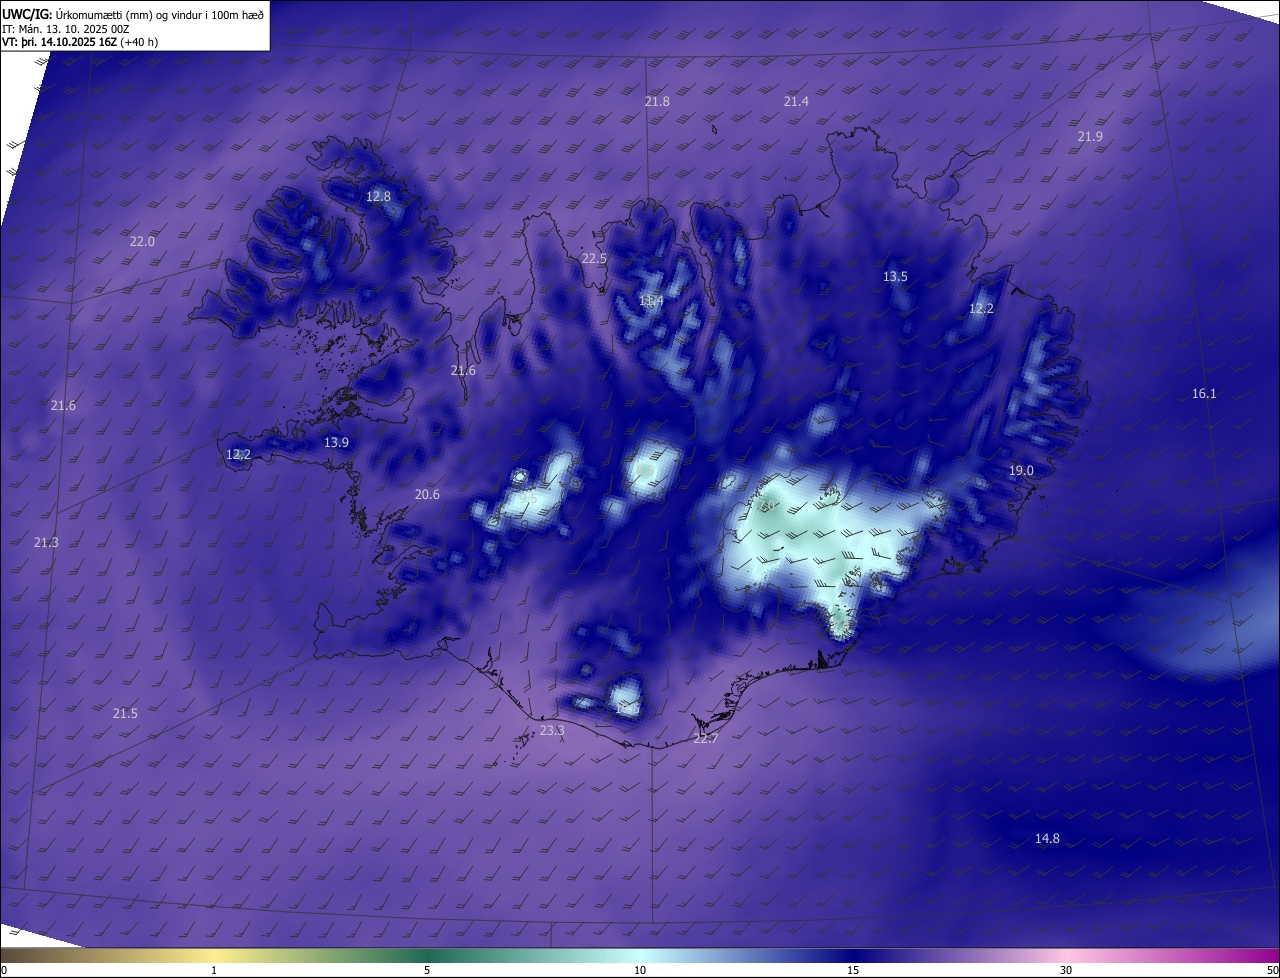Viewport: 1280px width, 978px height.
Task: Click the 21.8 value label
Action: tap(657, 102)
